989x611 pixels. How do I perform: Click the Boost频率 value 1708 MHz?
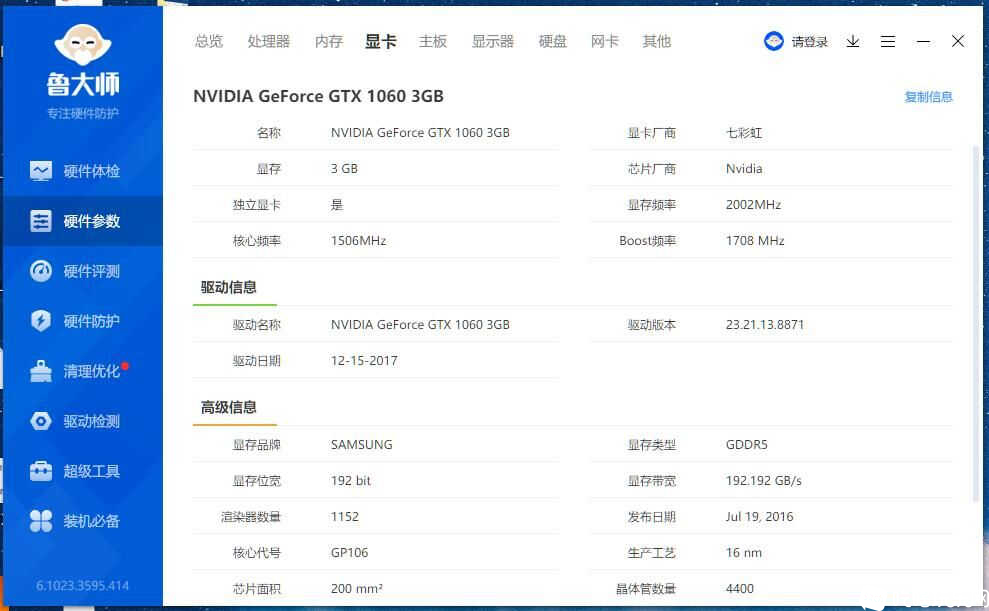[755, 241]
